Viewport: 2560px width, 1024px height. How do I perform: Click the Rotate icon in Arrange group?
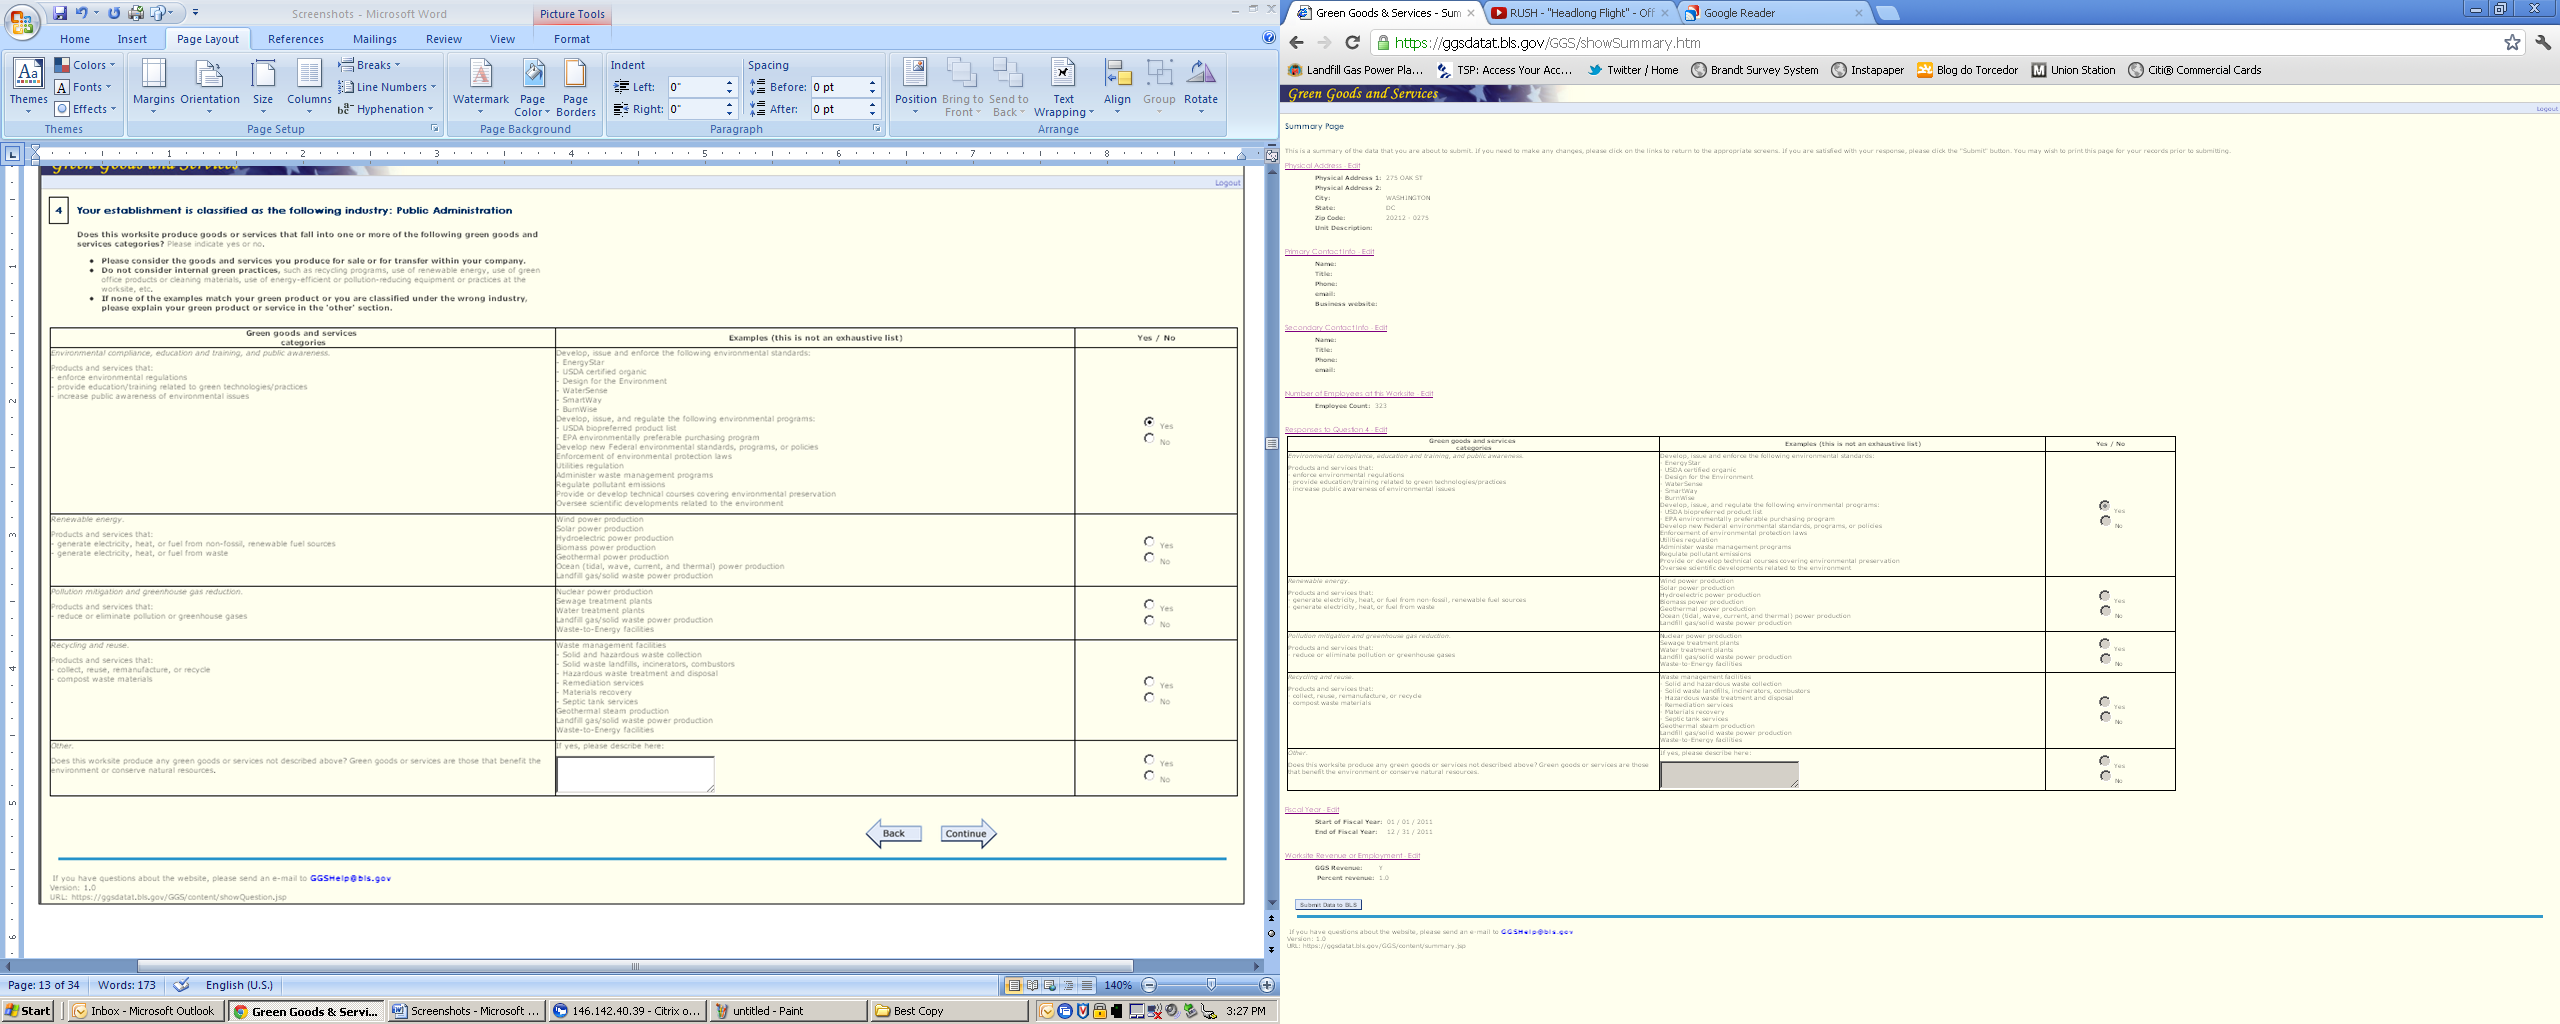[1200, 84]
